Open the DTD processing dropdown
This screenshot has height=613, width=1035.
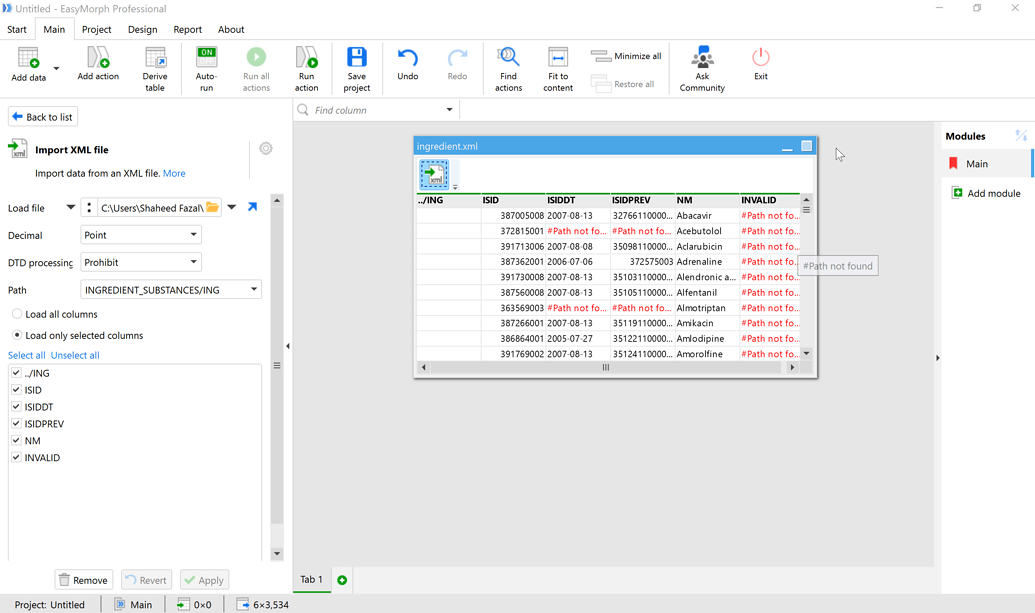pyautogui.click(x=138, y=262)
